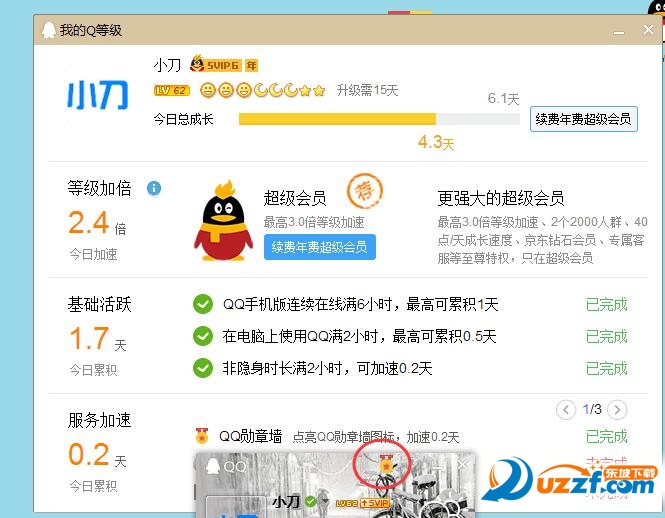Click 已完成 for 在电脑上使用QQ满2小时
Viewport: 665px width, 518px height.
(x=606, y=336)
